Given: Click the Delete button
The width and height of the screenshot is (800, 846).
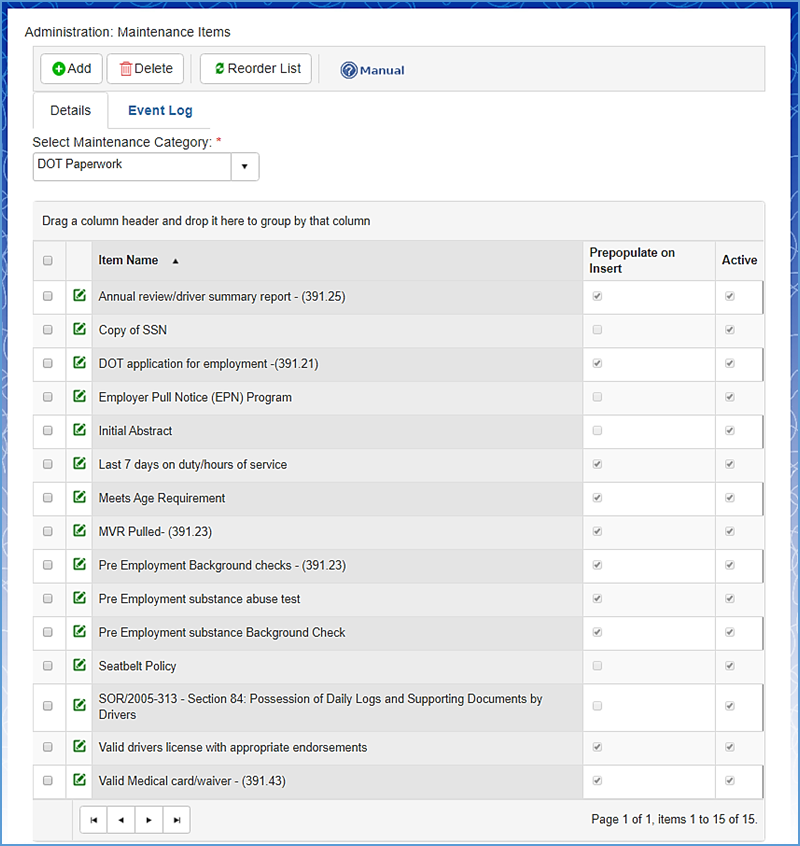Looking at the screenshot, I should click(x=146, y=69).
